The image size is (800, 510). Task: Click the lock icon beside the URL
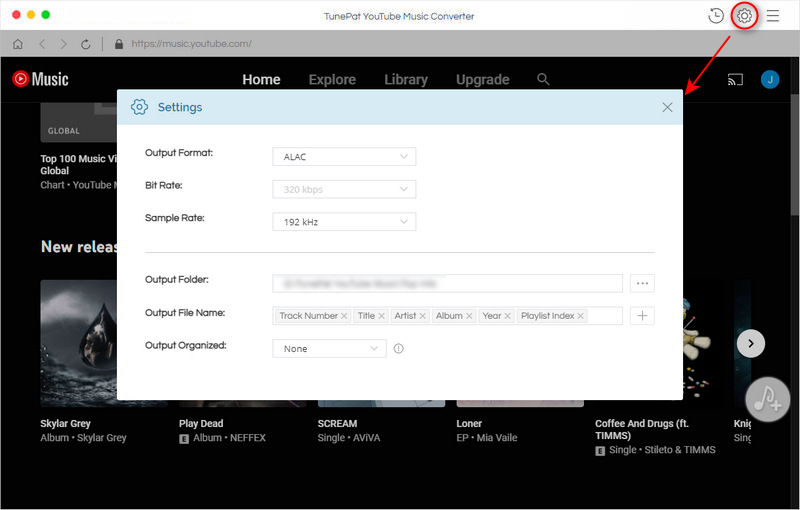tap(119, 44)
